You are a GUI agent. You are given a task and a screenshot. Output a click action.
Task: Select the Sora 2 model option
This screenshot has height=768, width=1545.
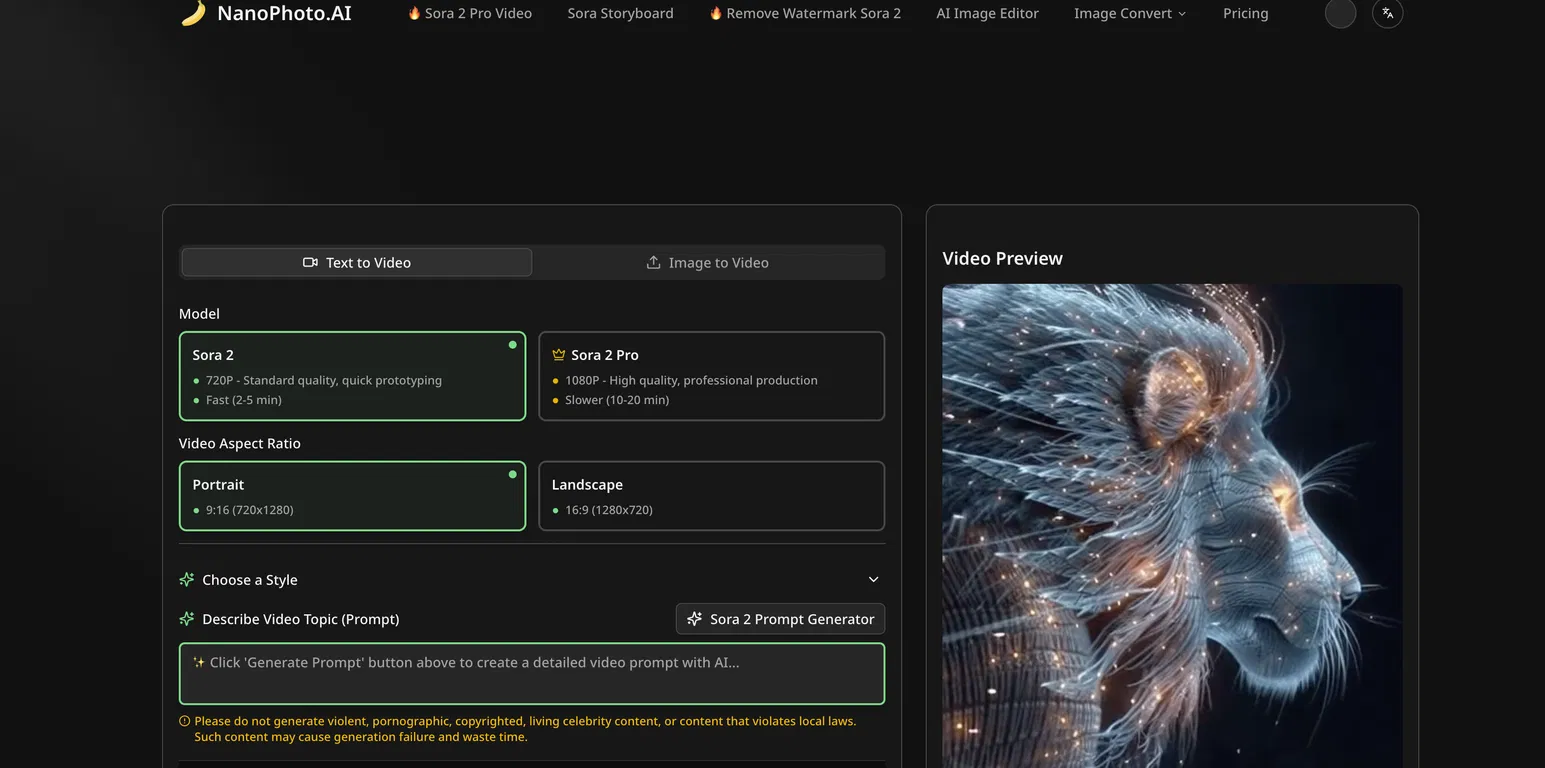tap(352, 376)
